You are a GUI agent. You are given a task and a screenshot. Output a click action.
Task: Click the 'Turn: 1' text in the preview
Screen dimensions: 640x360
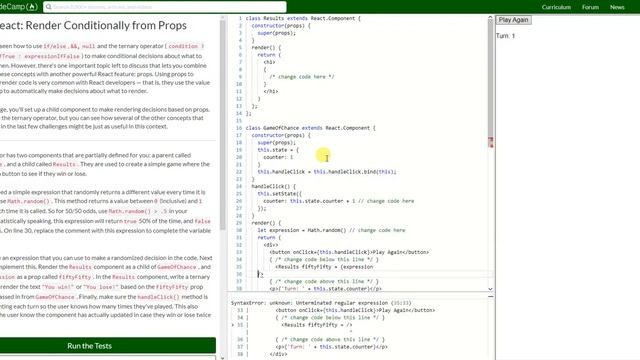pyautogui.click(x=505, y=36)
